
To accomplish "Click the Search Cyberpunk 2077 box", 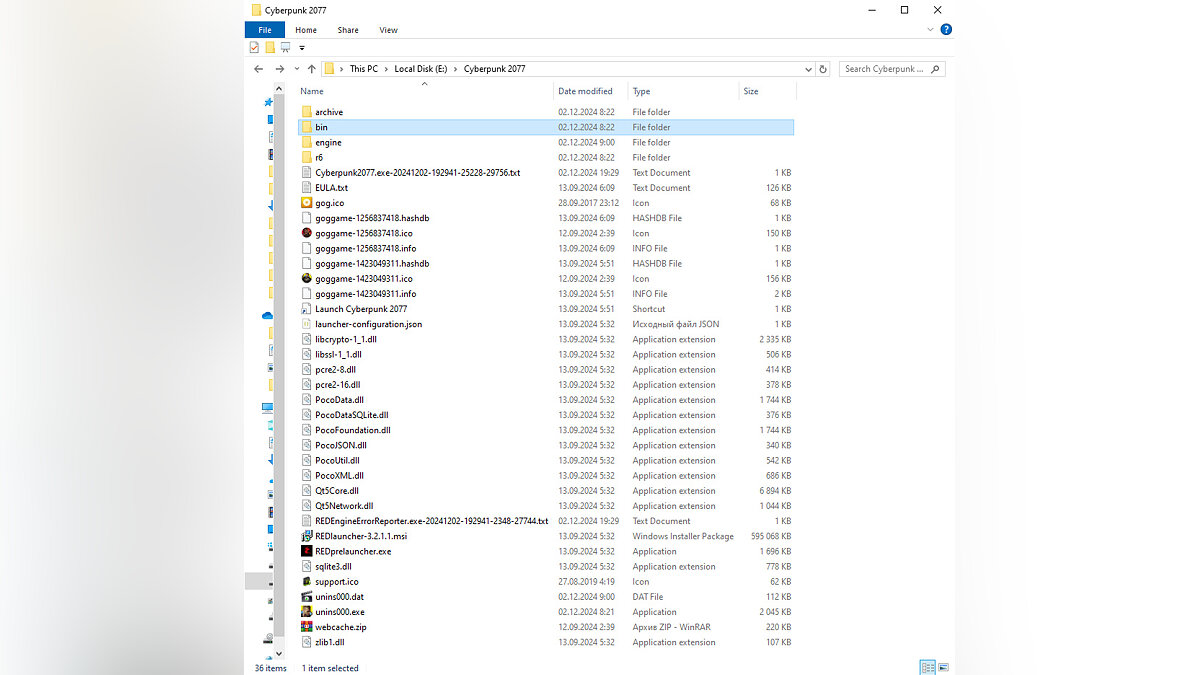I will pyautogui.click(x=885, y=69).
